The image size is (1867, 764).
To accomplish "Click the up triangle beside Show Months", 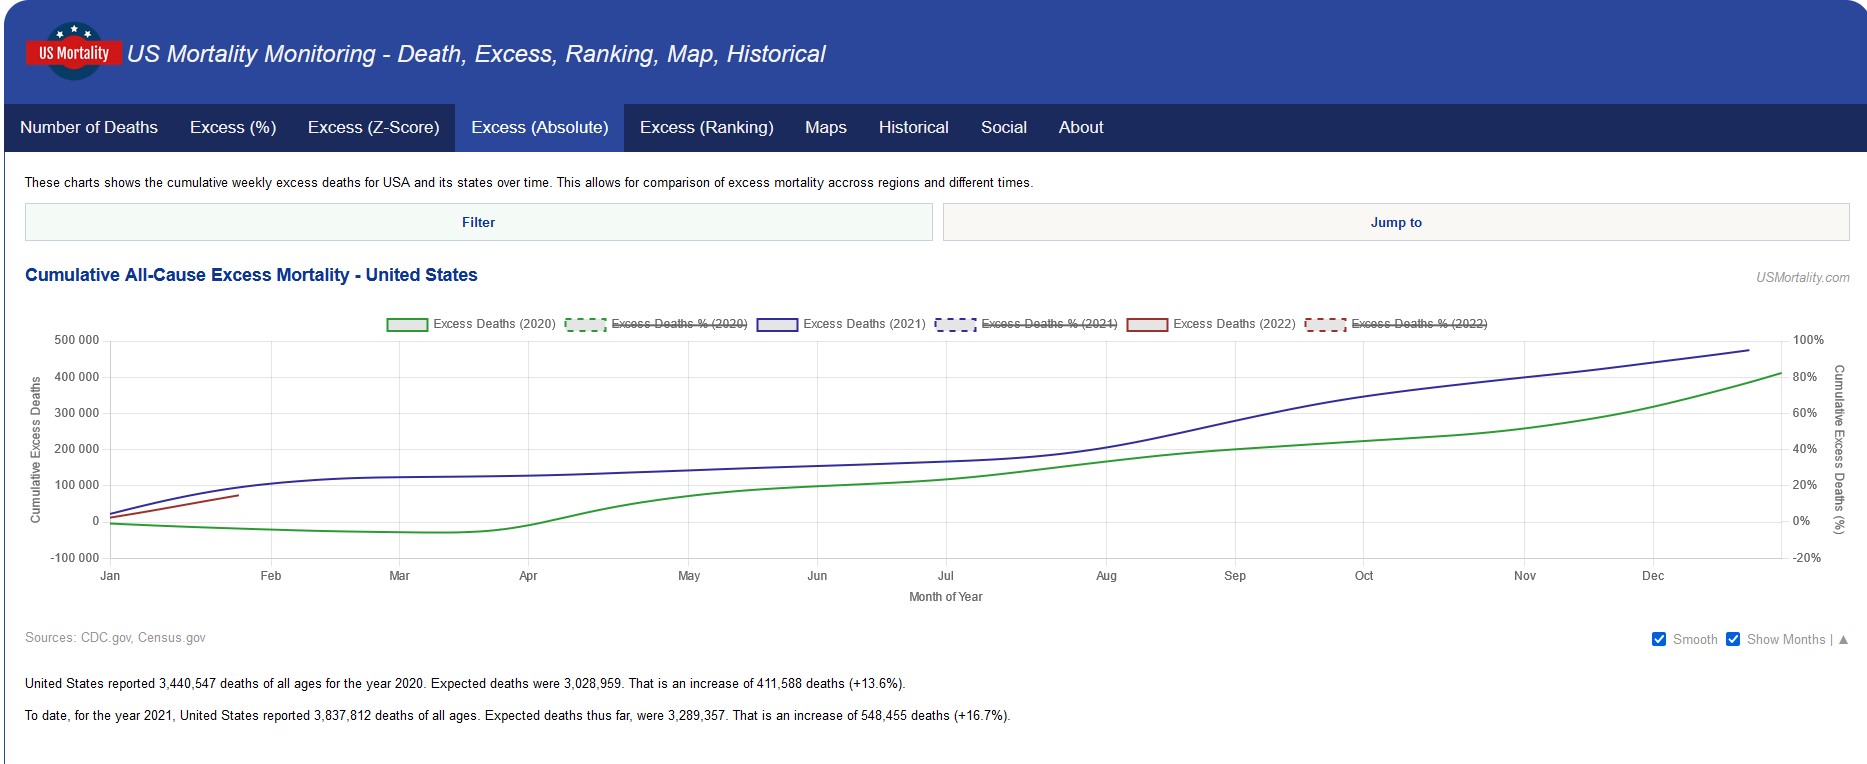I will pos(1843,639).
